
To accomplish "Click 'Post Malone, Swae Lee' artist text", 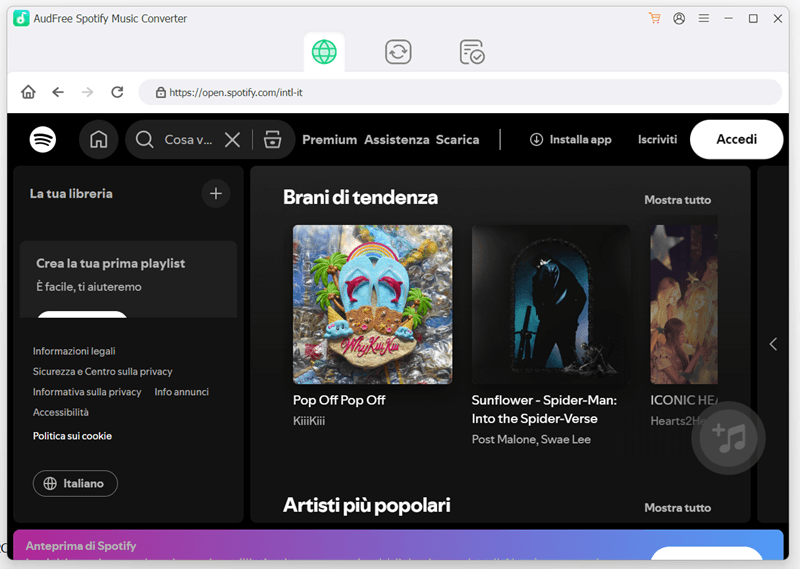I will [x=531, y=439].
